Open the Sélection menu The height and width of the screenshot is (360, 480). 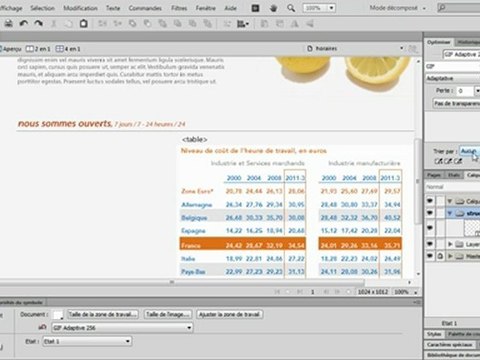(x=42, y=8)
